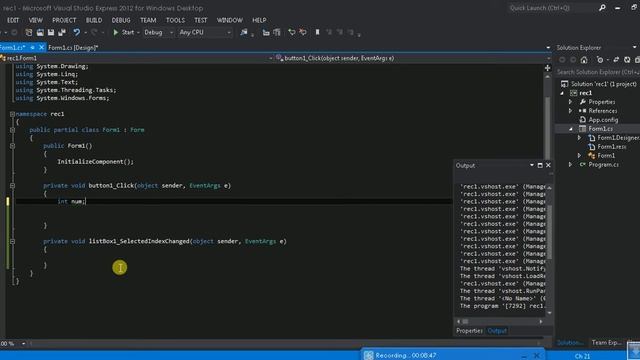
Task: Click the Output panel horizontal scrollbar thumb
Action: pyautogui.click(x=465, y=322)
